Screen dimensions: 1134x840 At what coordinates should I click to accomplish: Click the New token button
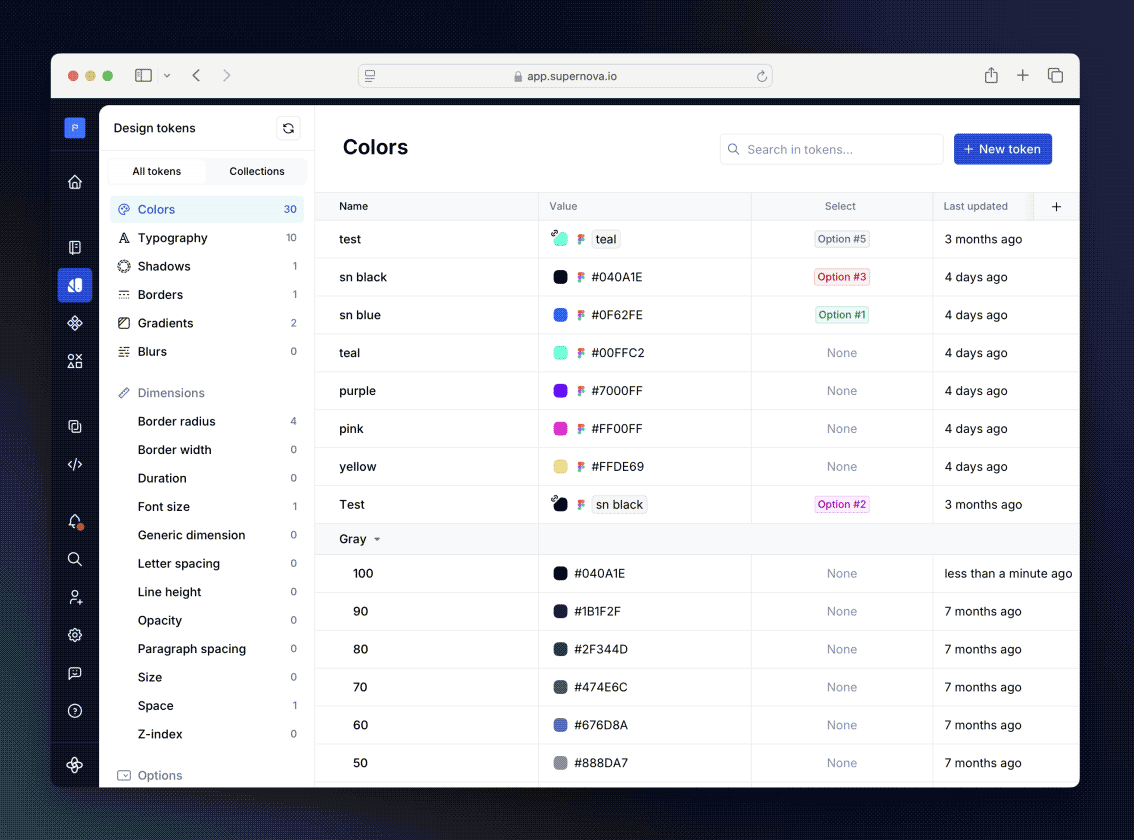[1002, 149]
